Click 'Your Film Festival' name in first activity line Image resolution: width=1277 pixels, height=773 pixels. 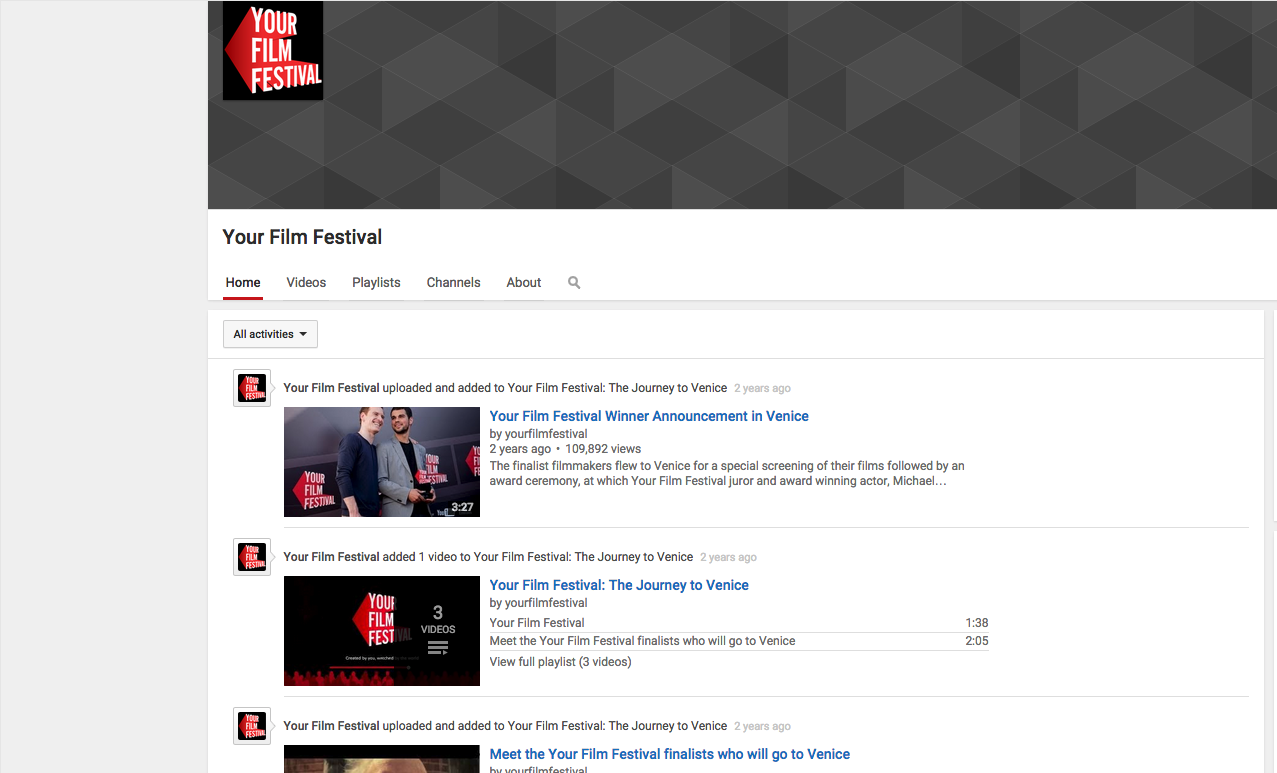click(331, 388)
